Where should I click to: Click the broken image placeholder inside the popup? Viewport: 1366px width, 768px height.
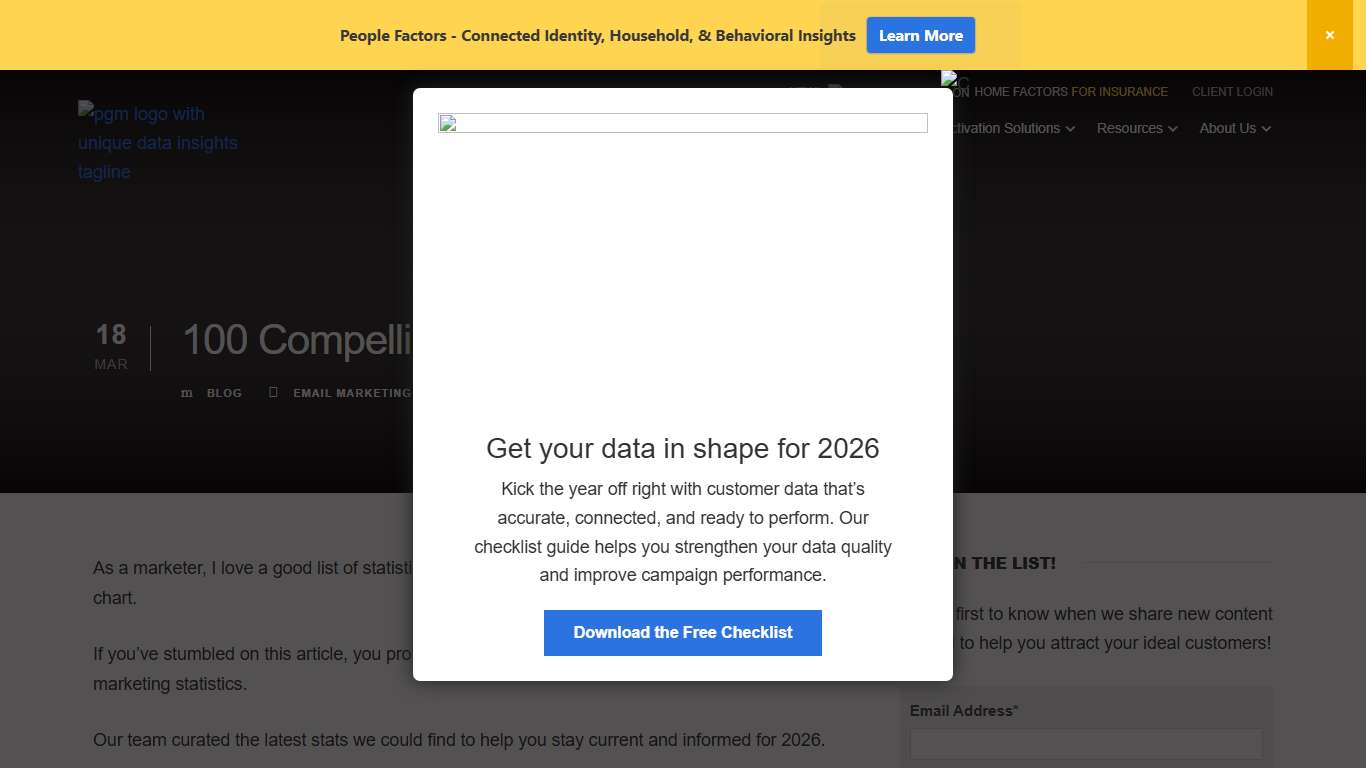(683, 122)
